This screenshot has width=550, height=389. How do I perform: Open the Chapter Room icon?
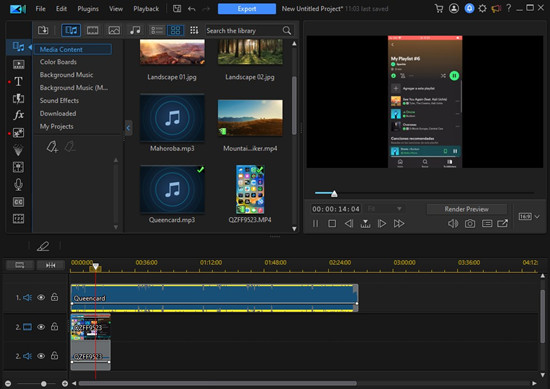click(x=18, y=219)
